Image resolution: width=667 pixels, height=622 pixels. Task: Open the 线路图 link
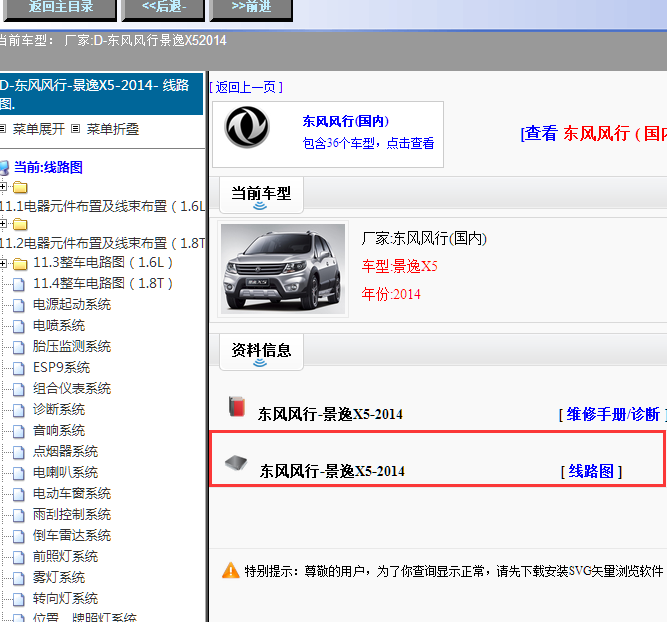pyautogui.click(x=591, y=471)
